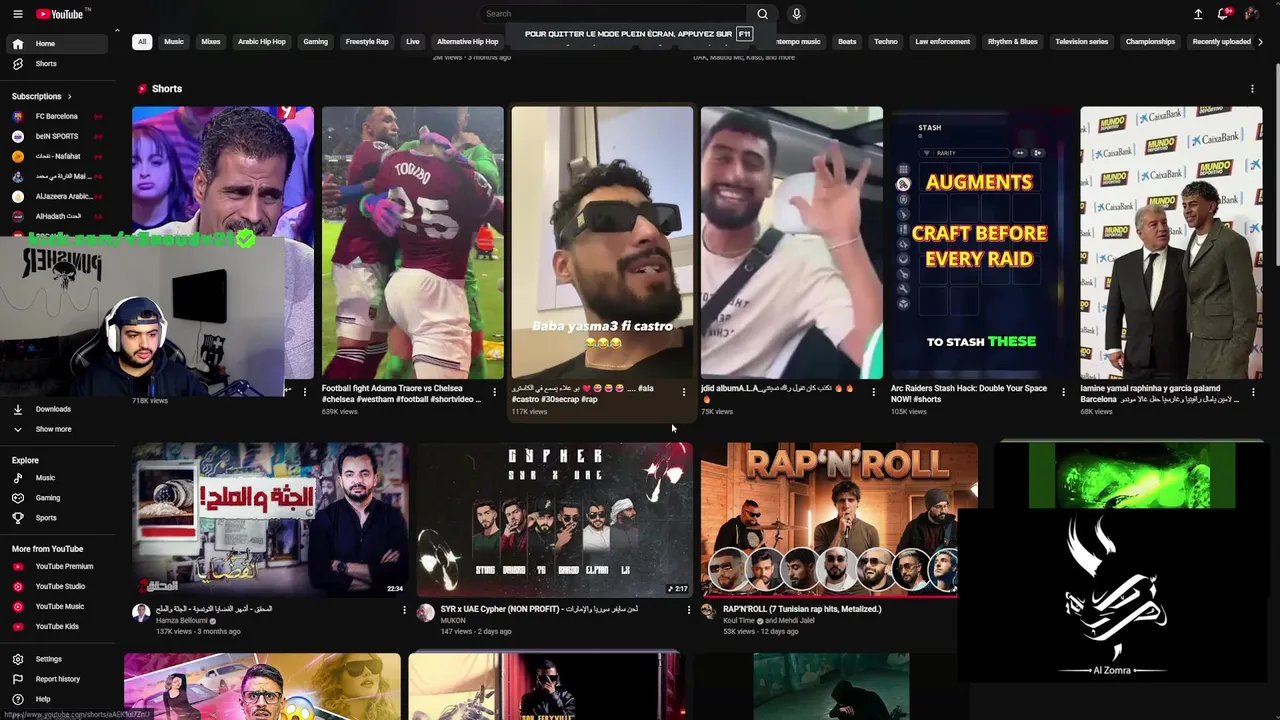This screenshot has height=720, width=1280.
Task: Open RAP'N'ROLL video thumbnail
Action: (839, 520)
